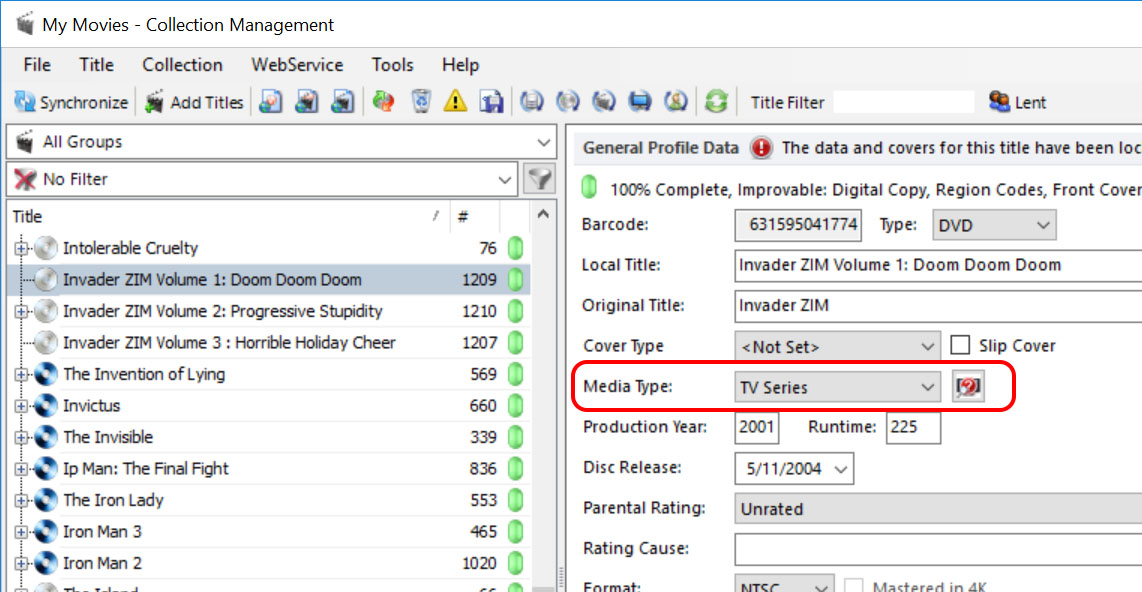Open the Help menu
This screenshot has height=592, width=1142.
pos(460,65)
